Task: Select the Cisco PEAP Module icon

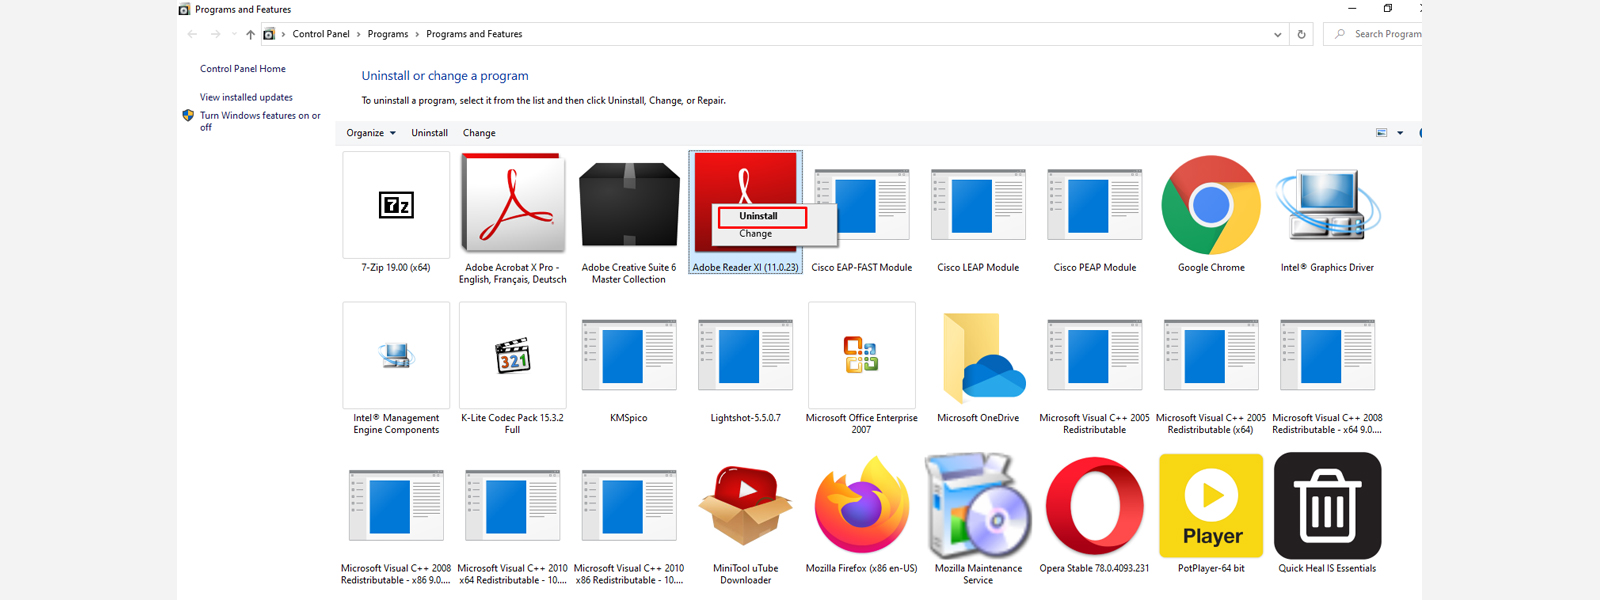Action: [1095, 205]
